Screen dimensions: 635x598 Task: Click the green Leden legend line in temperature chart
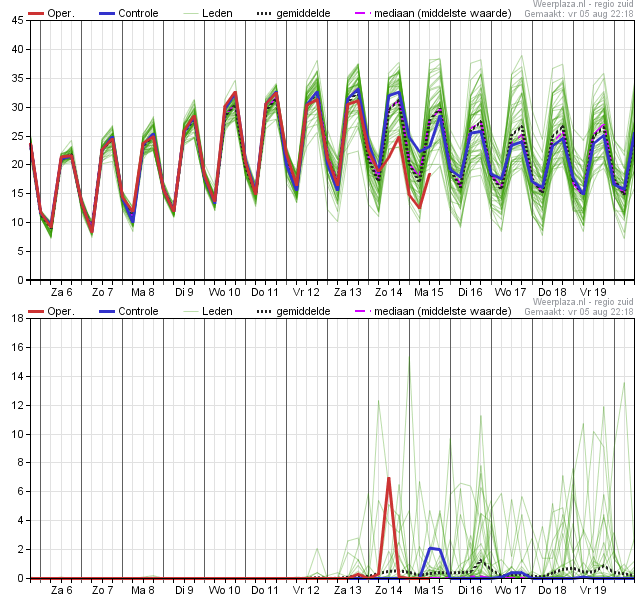pos(191,14)
